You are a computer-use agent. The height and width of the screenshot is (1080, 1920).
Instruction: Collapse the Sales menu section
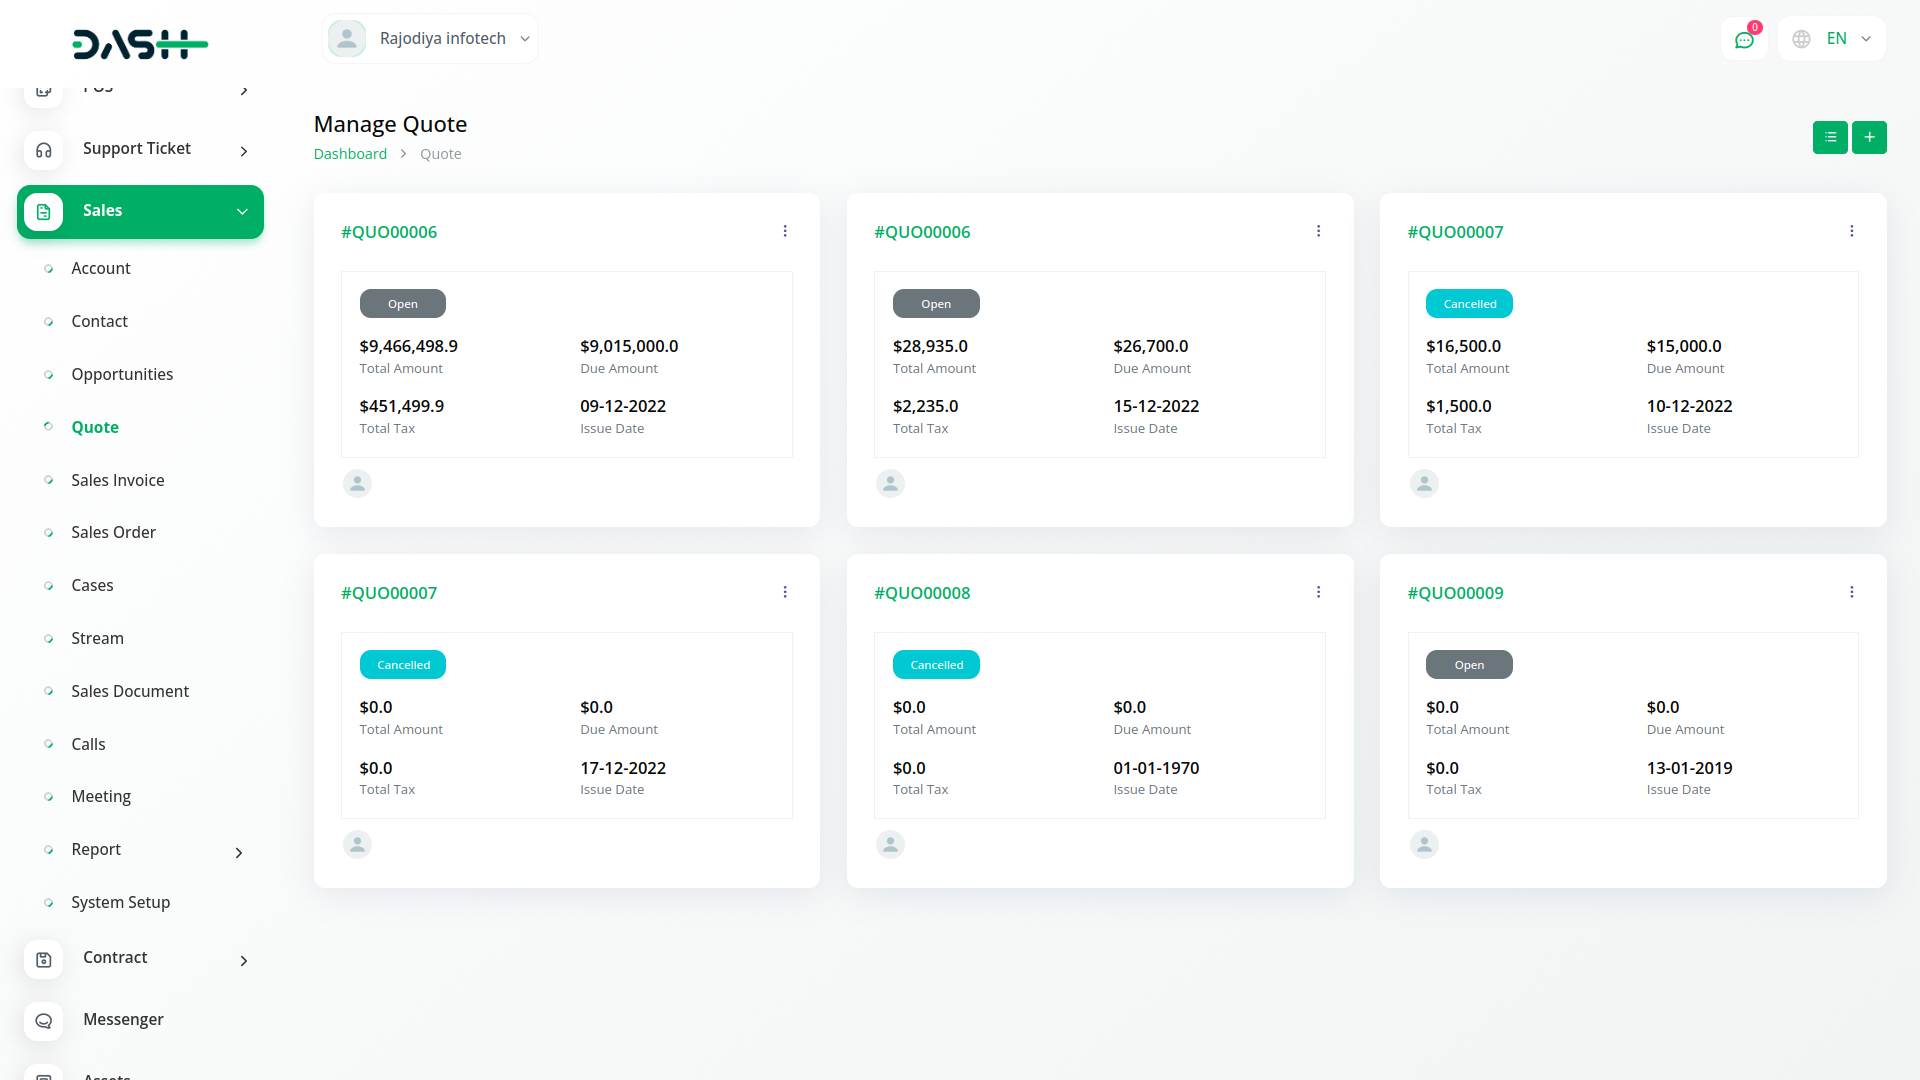click(x=241, y=211)
